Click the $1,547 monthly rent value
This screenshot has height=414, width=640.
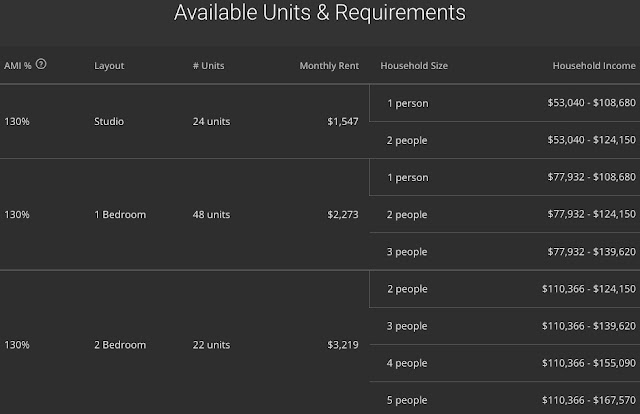tap(341, 121)
